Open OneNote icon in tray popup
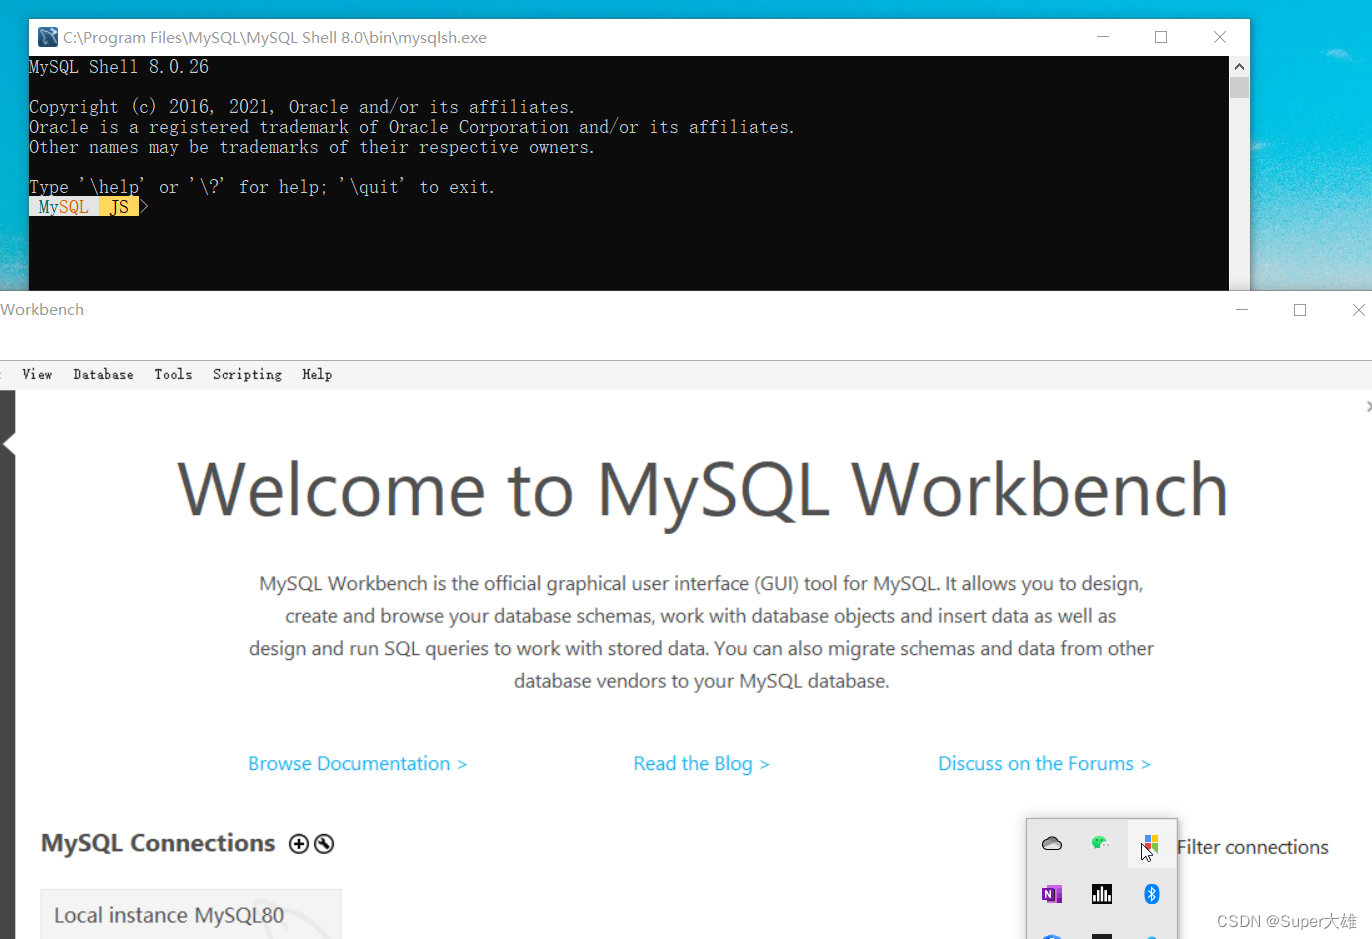This screenshot has height=939, width=1372. [x=1052, y=894]
